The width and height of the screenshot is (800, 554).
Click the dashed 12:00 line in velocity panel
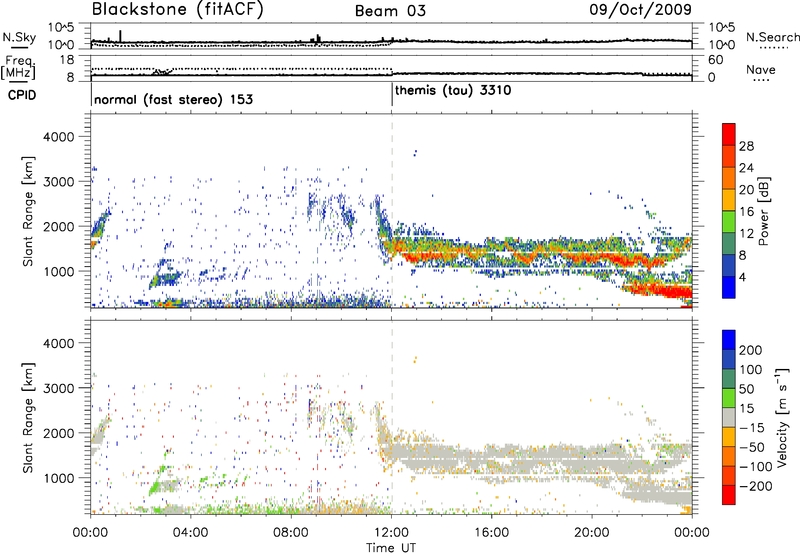[x=392, y=417]
